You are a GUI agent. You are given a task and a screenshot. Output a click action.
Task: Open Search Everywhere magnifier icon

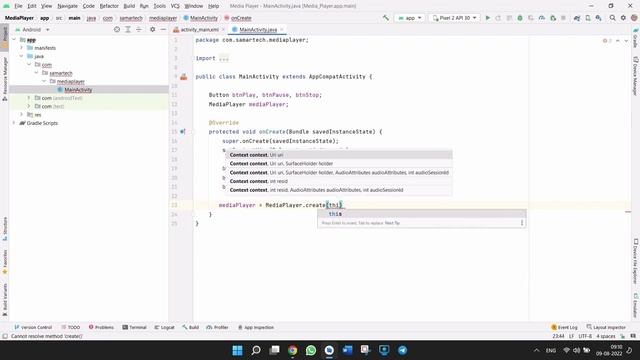(x=613, y=18)
